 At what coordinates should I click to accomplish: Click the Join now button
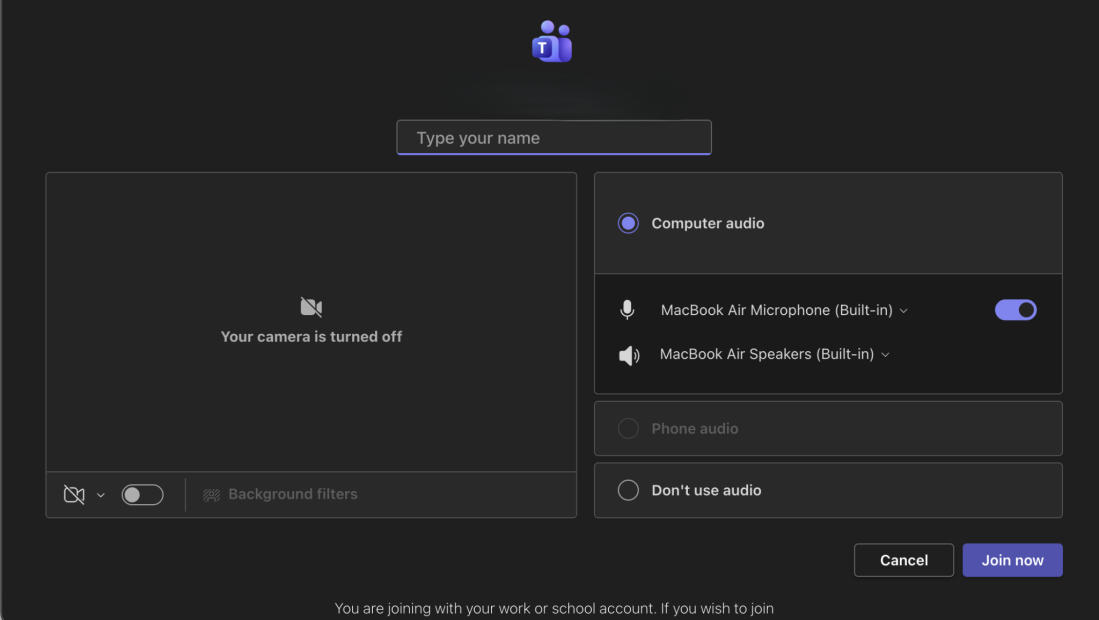[x=1012, y=560]
